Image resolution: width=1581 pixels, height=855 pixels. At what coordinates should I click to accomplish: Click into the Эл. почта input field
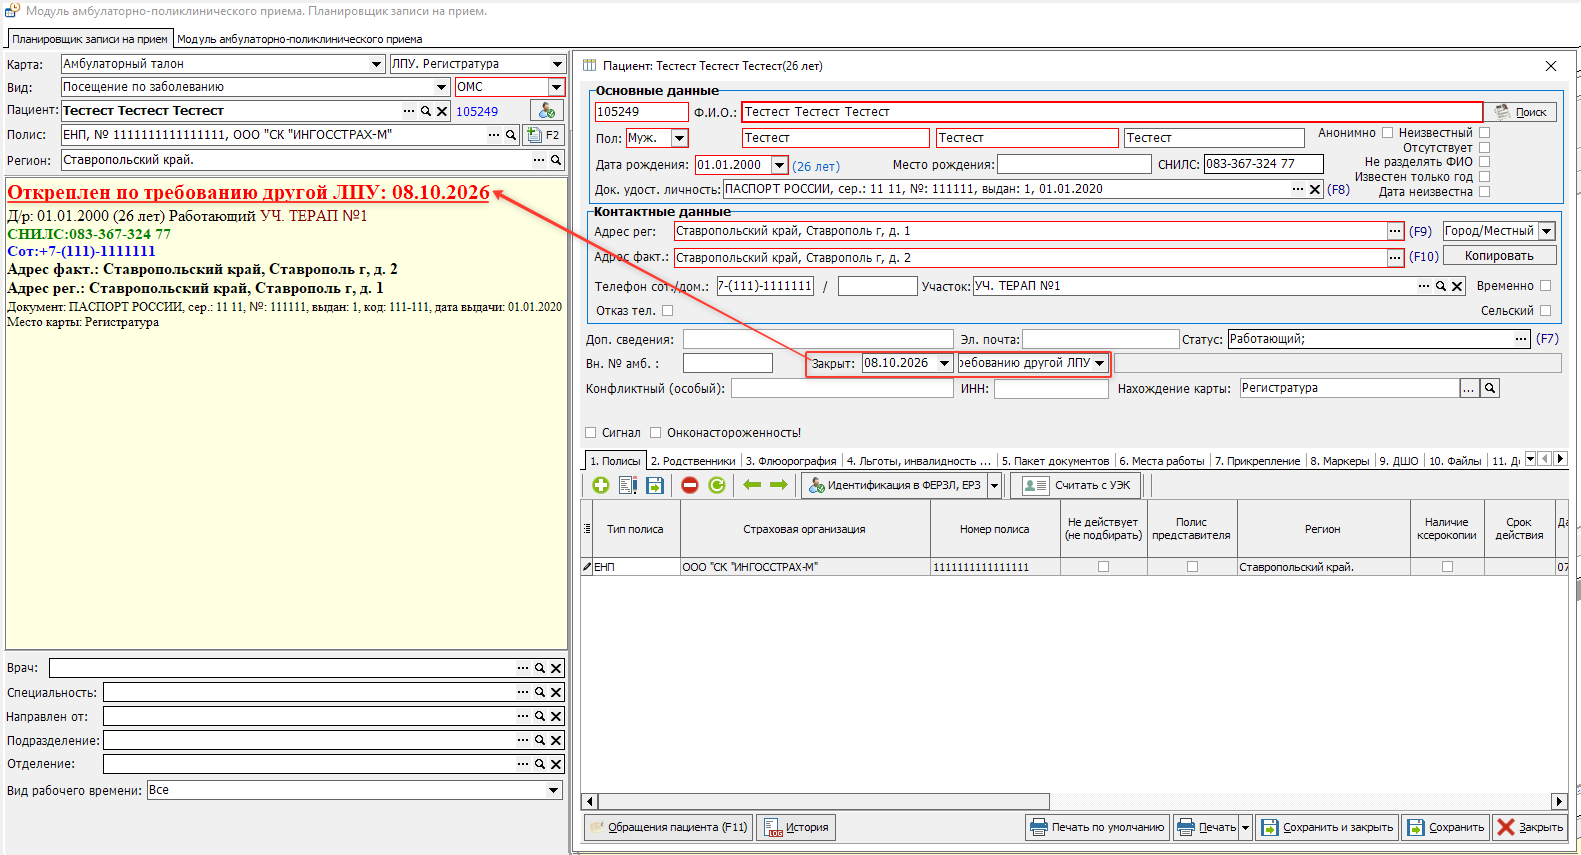coord(1101,340)
